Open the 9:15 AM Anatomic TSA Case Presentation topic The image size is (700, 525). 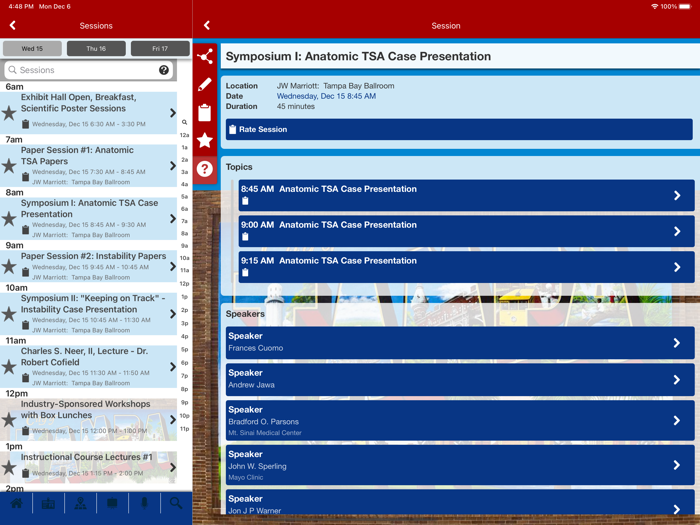tap(467, 267)
